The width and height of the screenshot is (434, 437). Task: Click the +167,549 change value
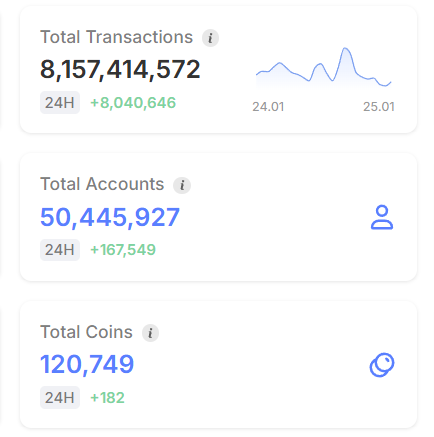tap(123, 250)
